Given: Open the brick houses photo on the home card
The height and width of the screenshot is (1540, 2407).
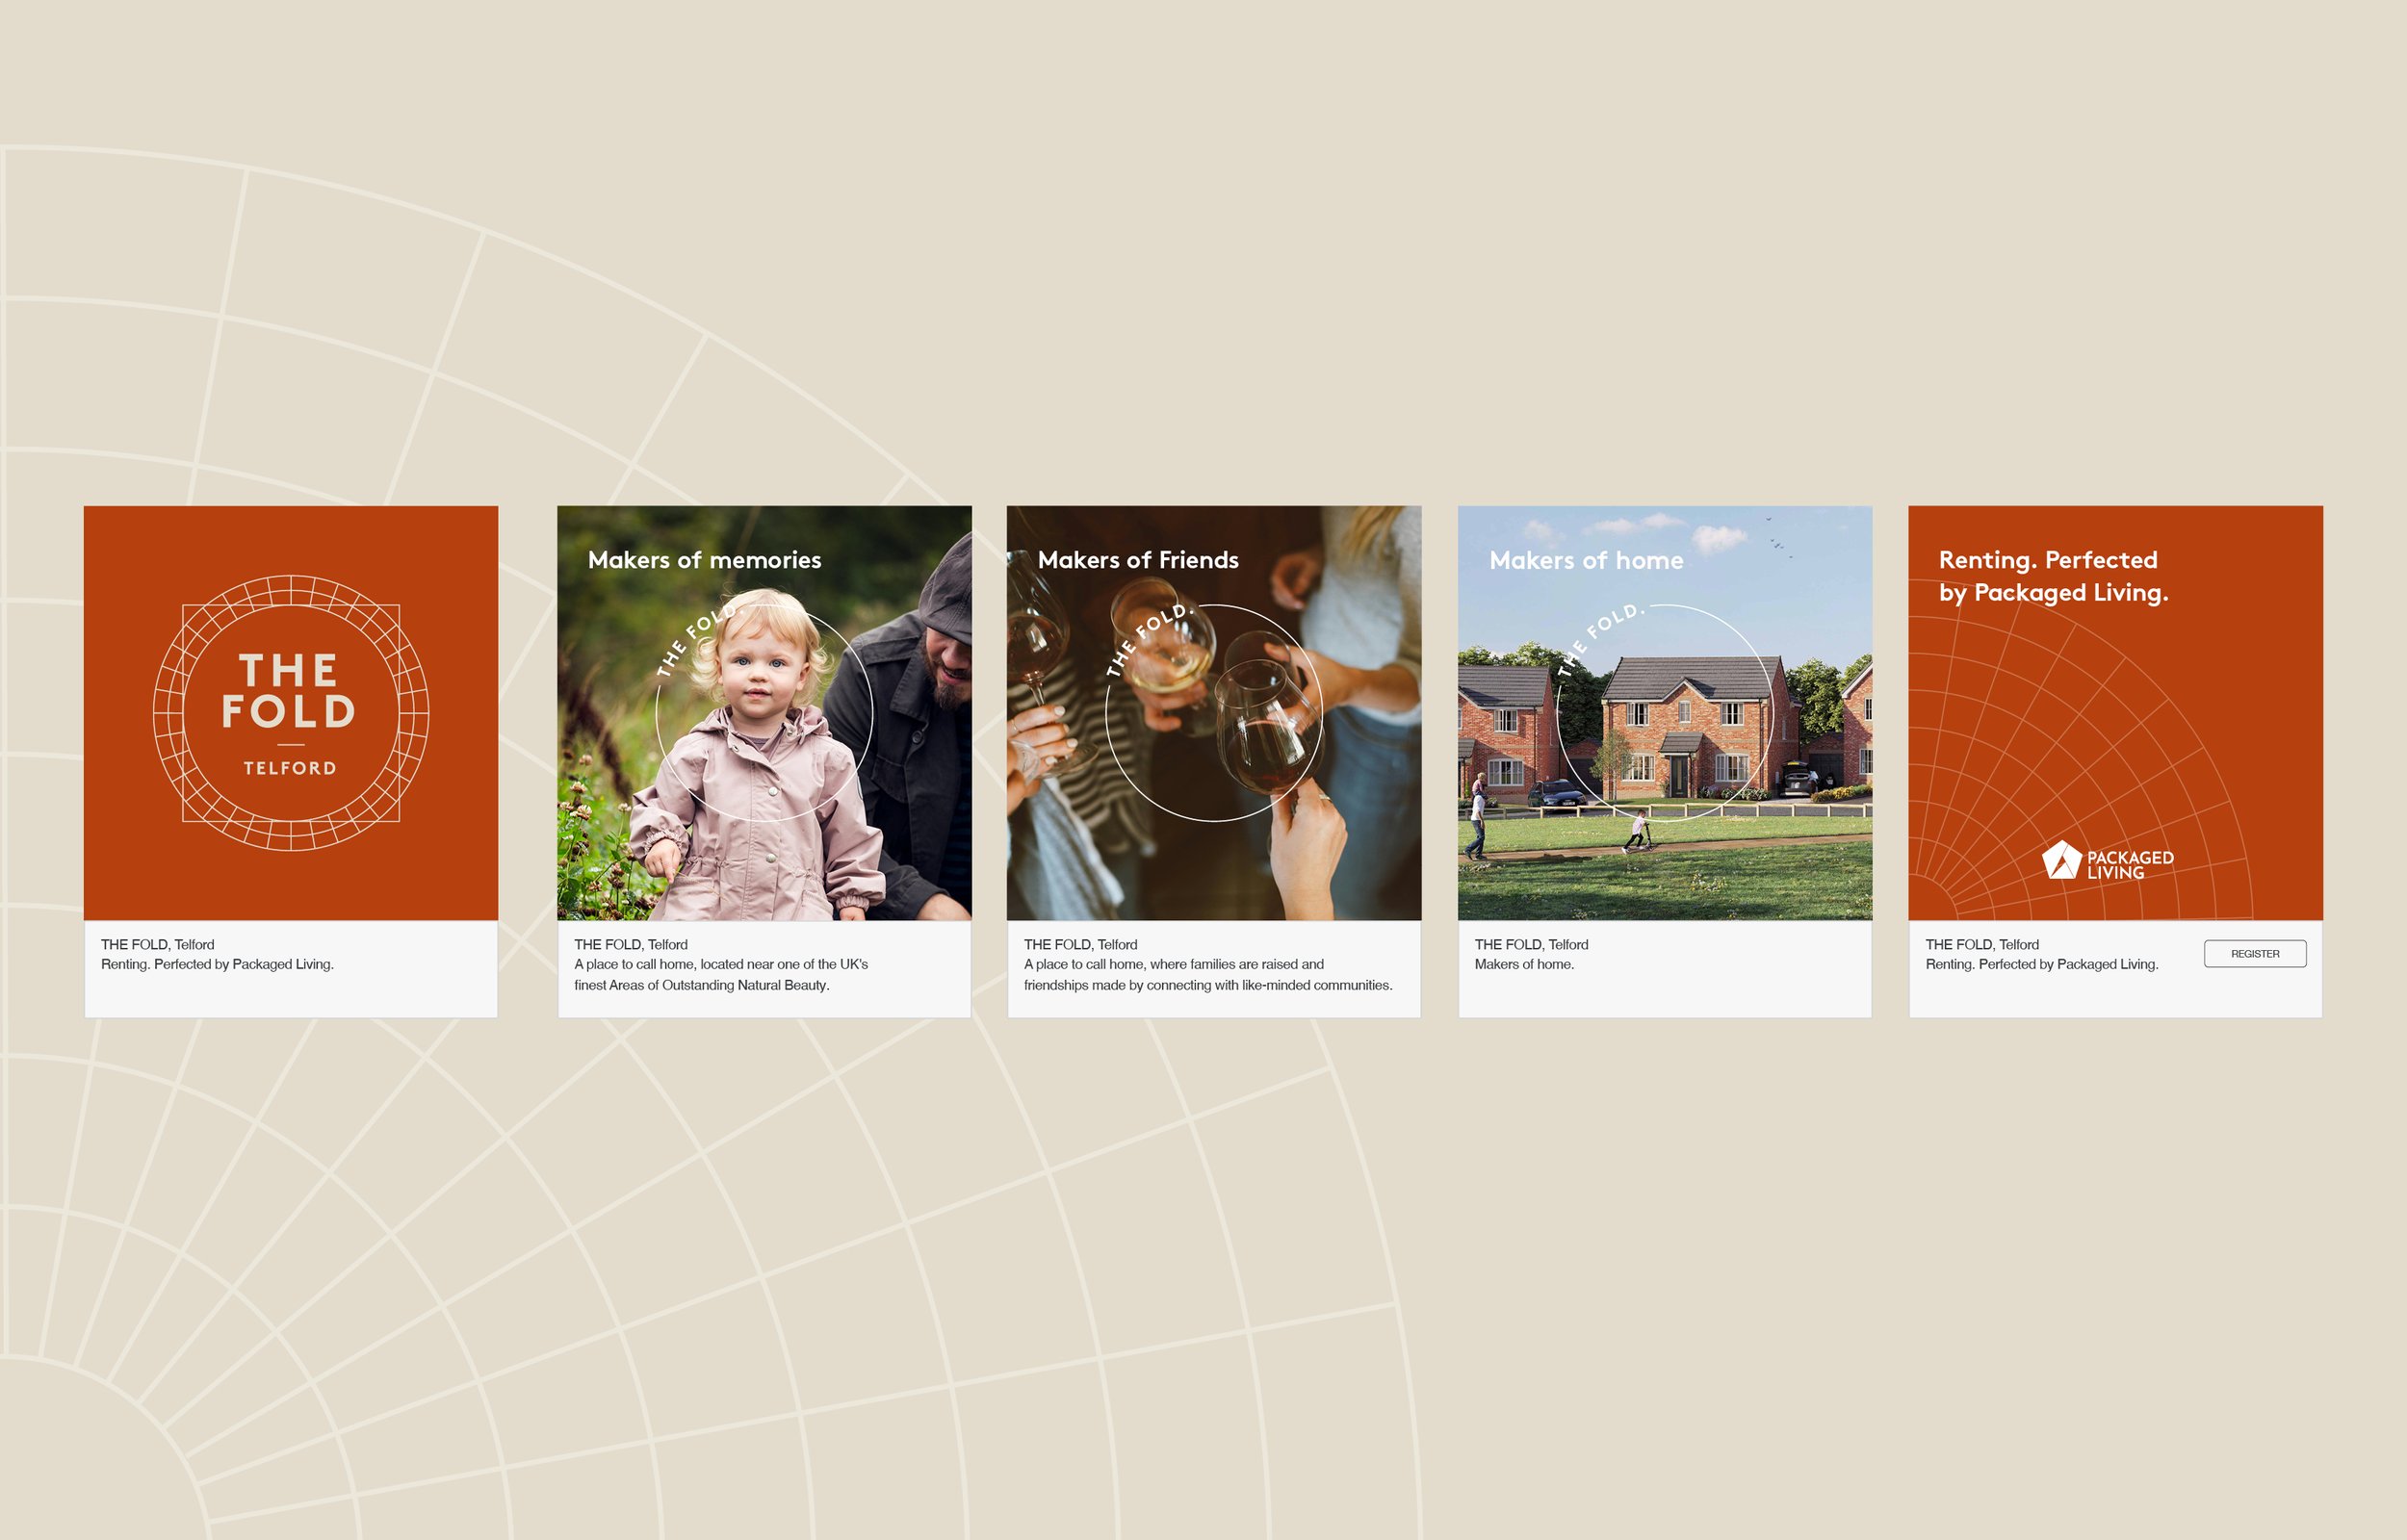Looking at the screenshot, I should click(1665, 713).
